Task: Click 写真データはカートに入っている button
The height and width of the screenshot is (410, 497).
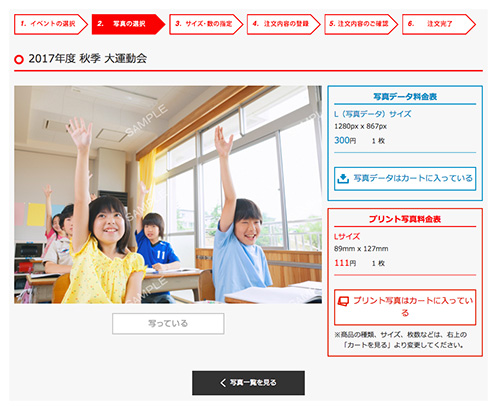Action: click(x=405, y=178)
